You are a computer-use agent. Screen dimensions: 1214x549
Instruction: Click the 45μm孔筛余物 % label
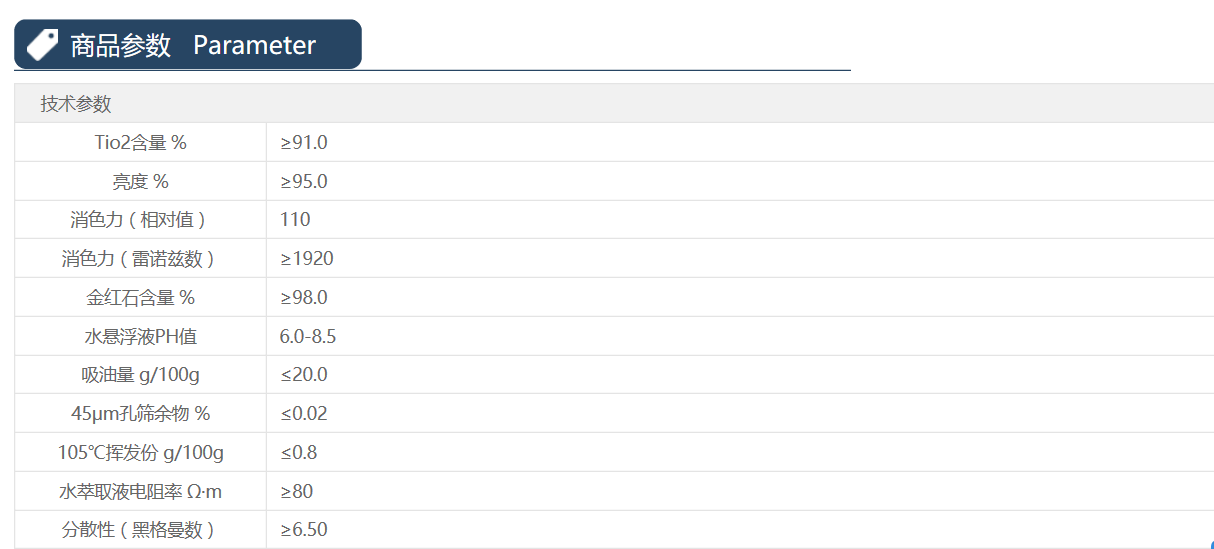(x=140, y=414)
